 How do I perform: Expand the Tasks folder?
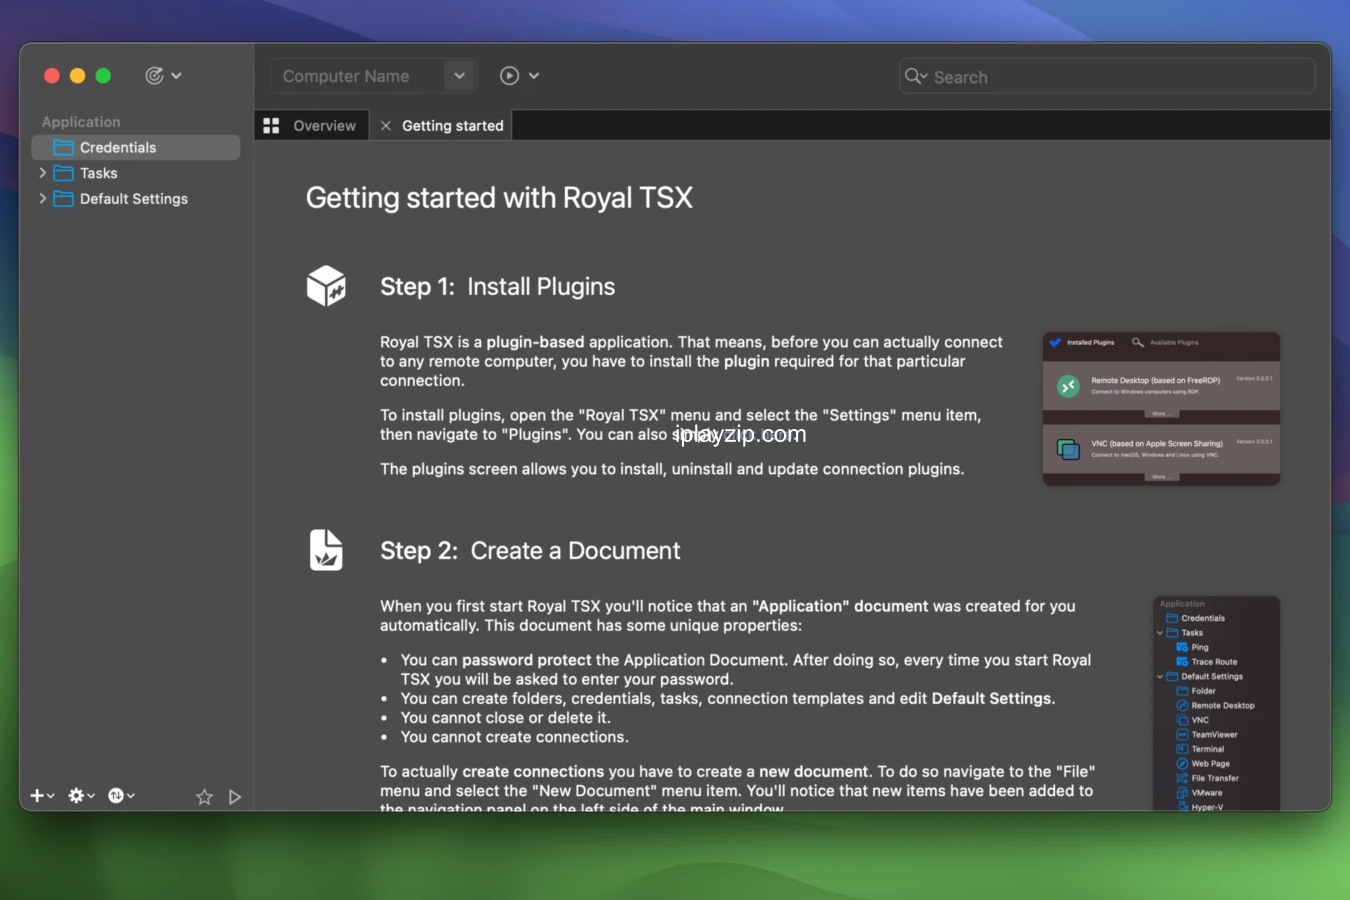pyautogui.click(x=42, y=173)
